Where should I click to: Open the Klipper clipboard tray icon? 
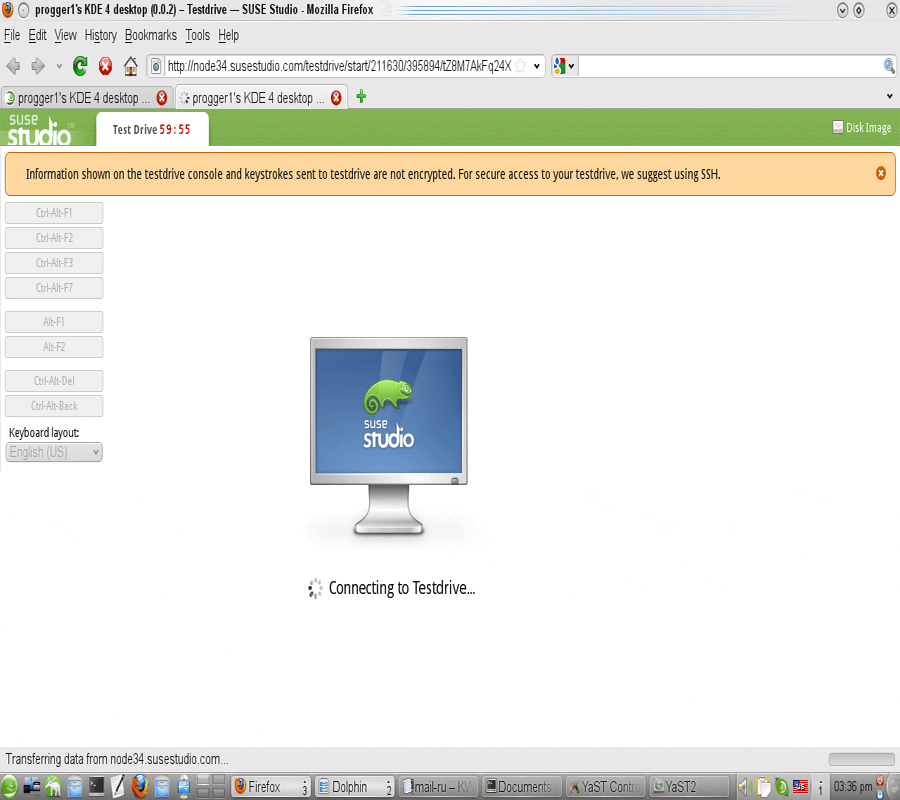[x=763, y=786]
